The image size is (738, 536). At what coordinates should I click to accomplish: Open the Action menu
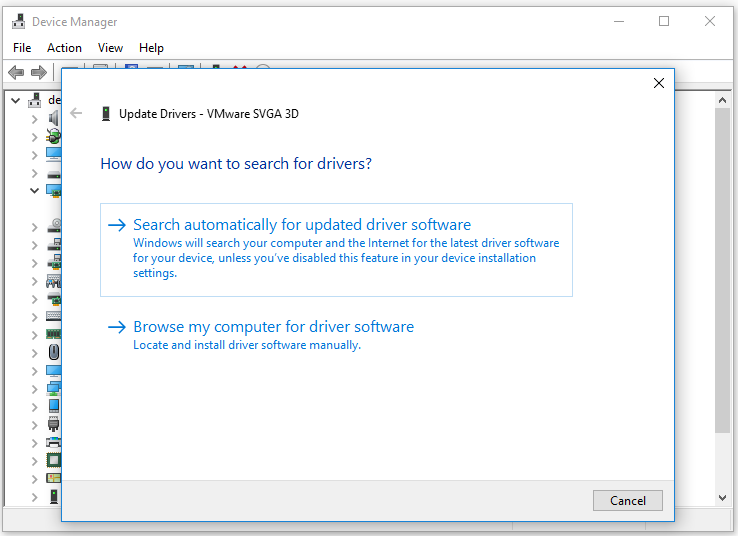pyautogui.click(x=64, y=48)
